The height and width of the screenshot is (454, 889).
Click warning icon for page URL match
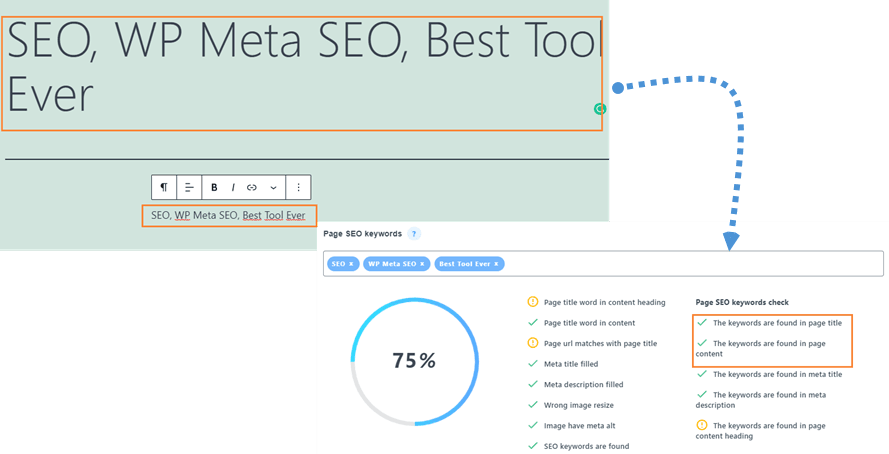[533, 343]
